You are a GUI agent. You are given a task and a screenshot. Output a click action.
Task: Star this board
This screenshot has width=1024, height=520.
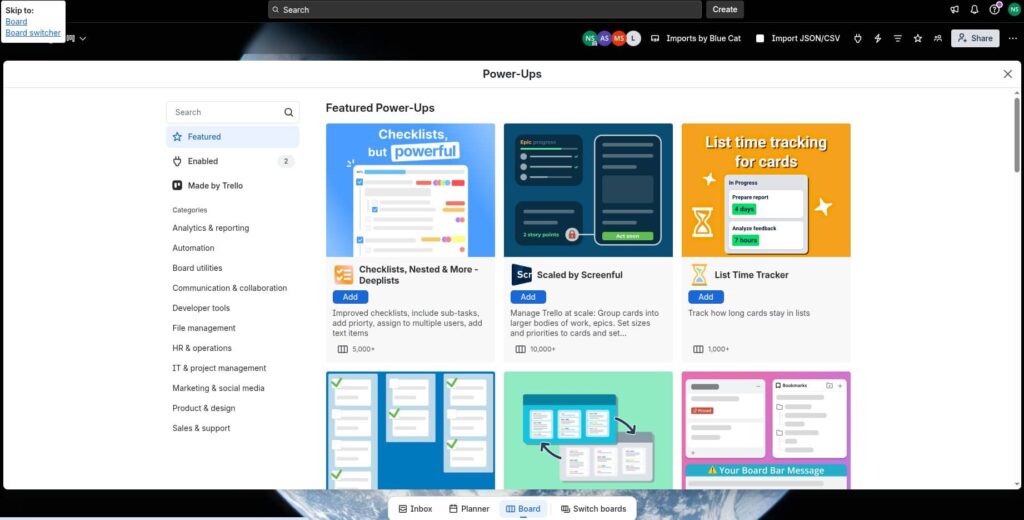click(x=918, y=39)
